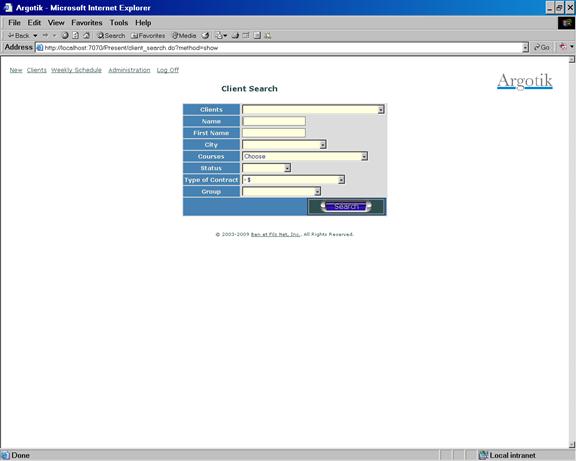Click the Stop loading icon
The height and width of the screenshot is (461, 576).
[65, 36]
